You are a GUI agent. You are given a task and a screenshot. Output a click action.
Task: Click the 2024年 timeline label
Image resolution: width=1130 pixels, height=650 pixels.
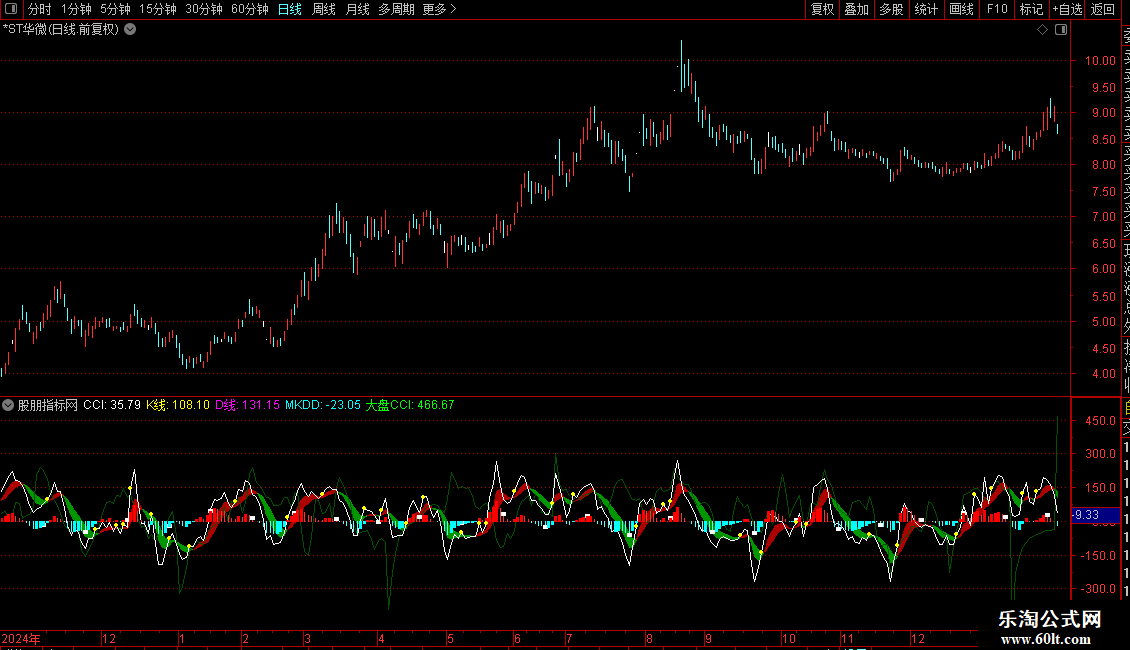coord(21,638)
